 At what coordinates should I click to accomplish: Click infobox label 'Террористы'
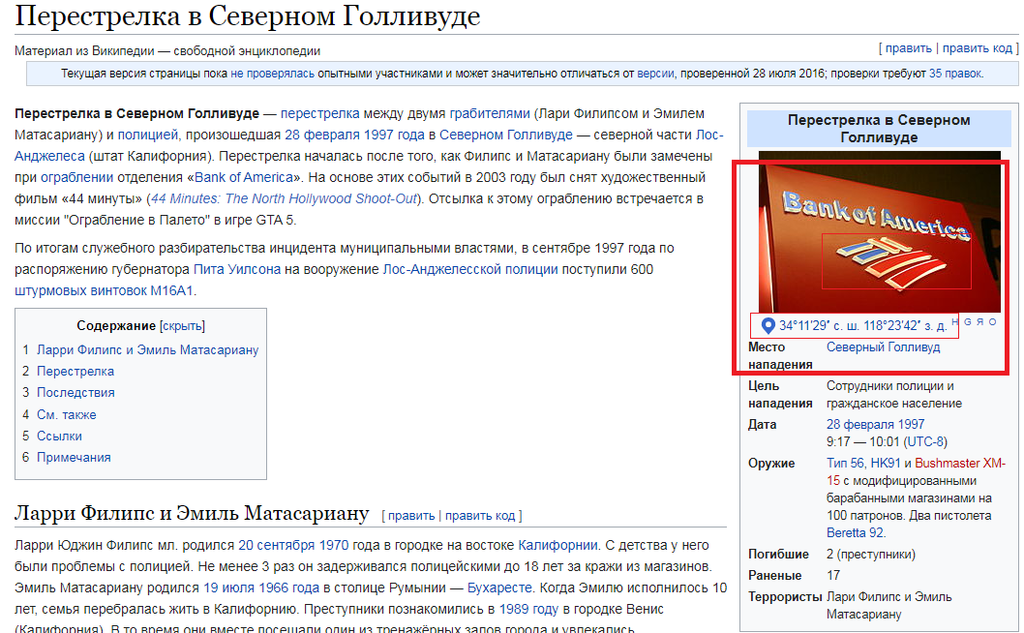(x=785, y=596)
